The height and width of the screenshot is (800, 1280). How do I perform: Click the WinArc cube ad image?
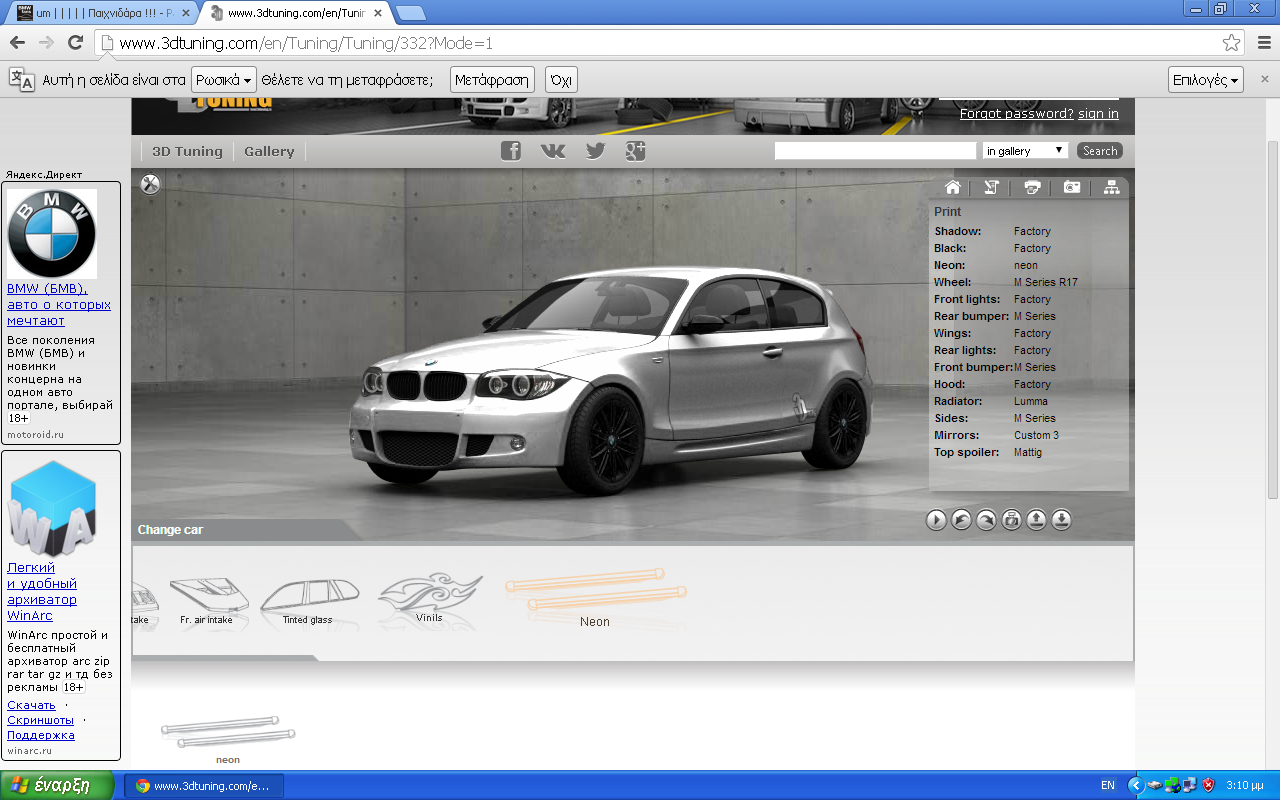coord(52,508)
